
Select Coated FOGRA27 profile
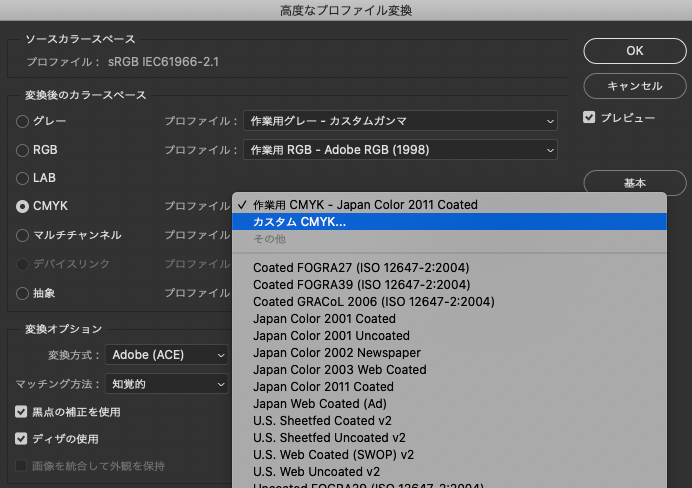click(449, 268)
